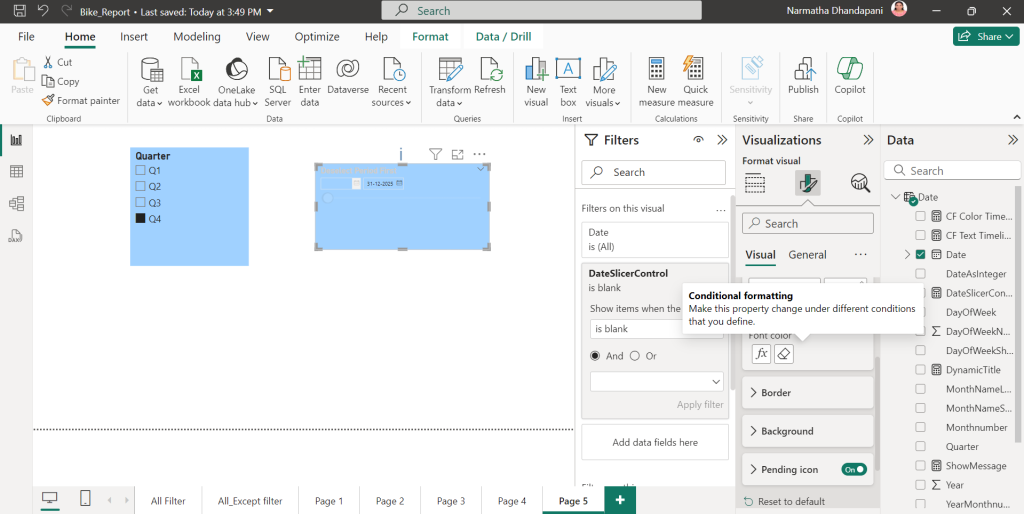This screenshot has height=514, width=1024.
Task: Open Dataverse connector
Action: [x=348, y=77]
